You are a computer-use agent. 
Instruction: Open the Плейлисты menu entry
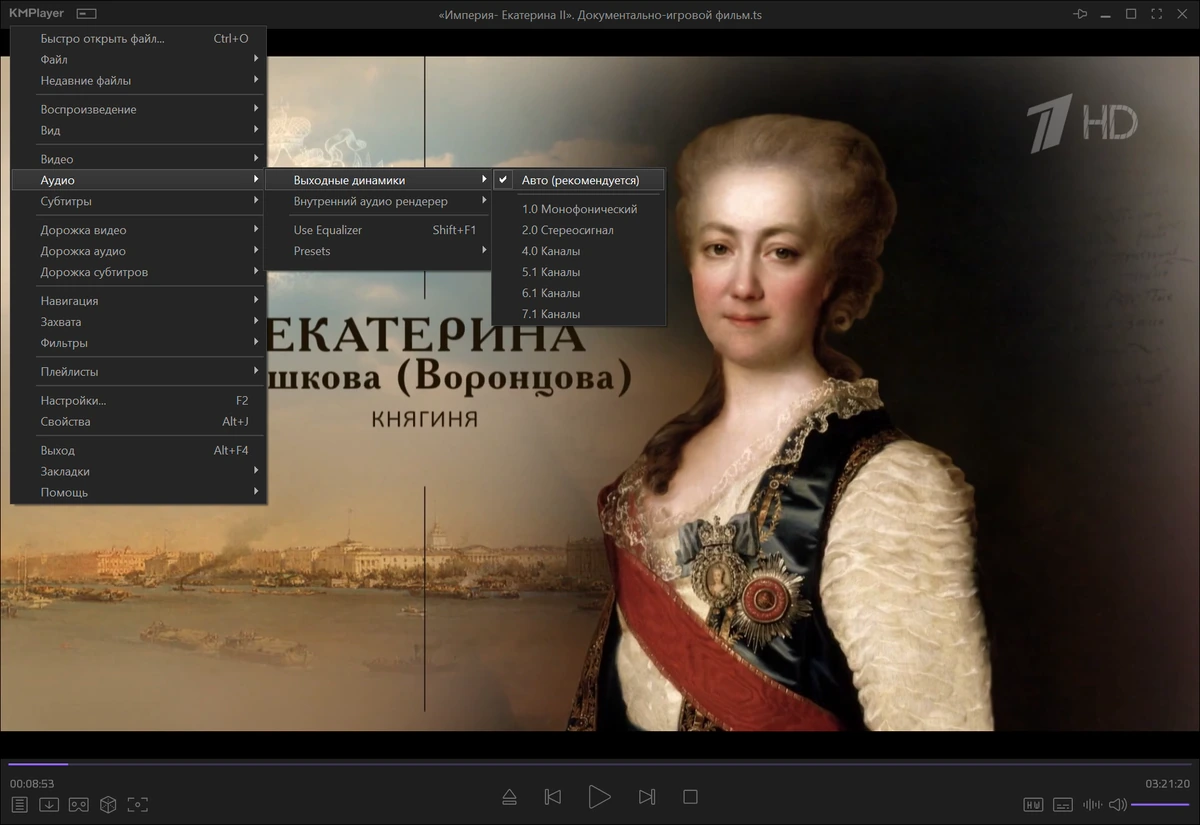tap(138, 372)
